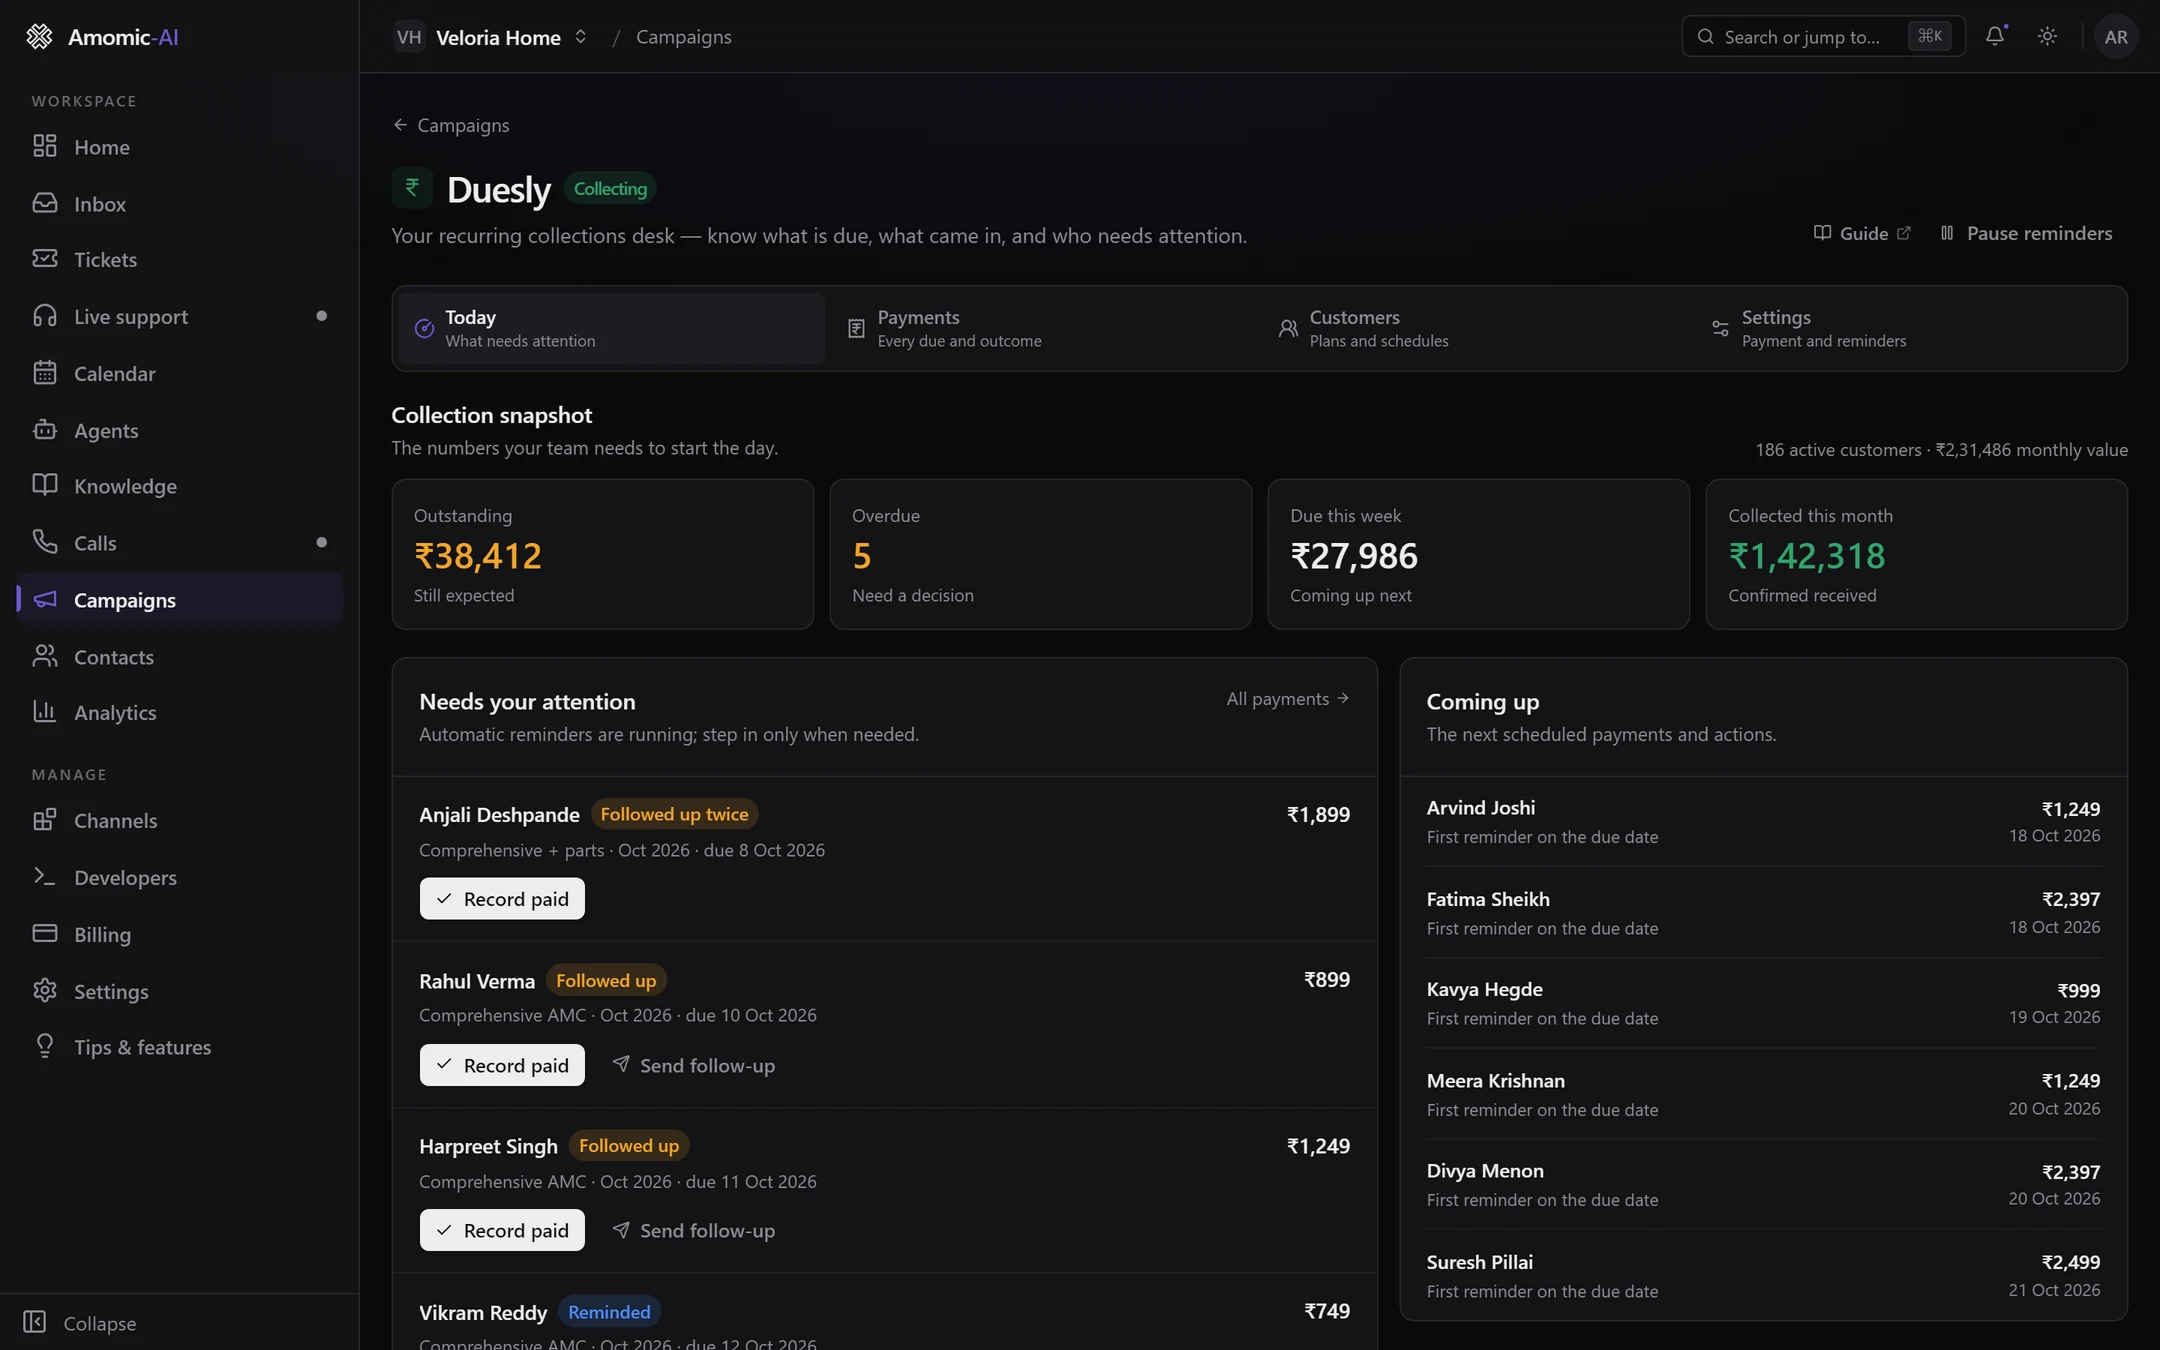Send follow-up to Harpreet Singh

[x=693, y=1230]
